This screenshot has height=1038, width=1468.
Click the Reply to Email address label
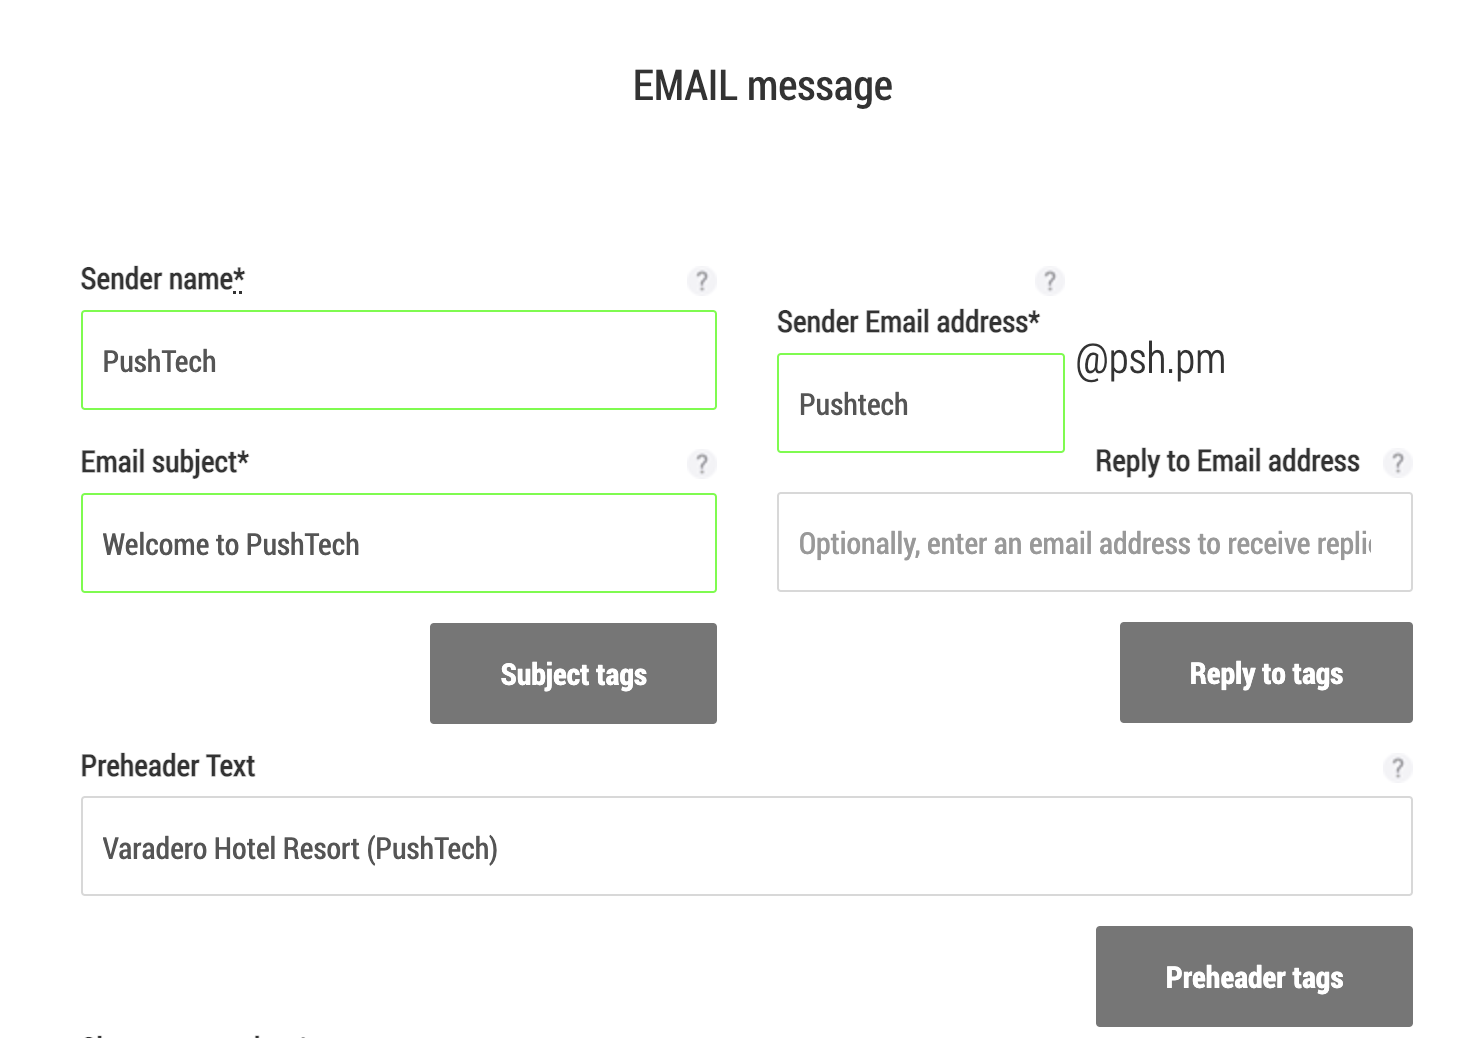click(x=1227, y=461)
